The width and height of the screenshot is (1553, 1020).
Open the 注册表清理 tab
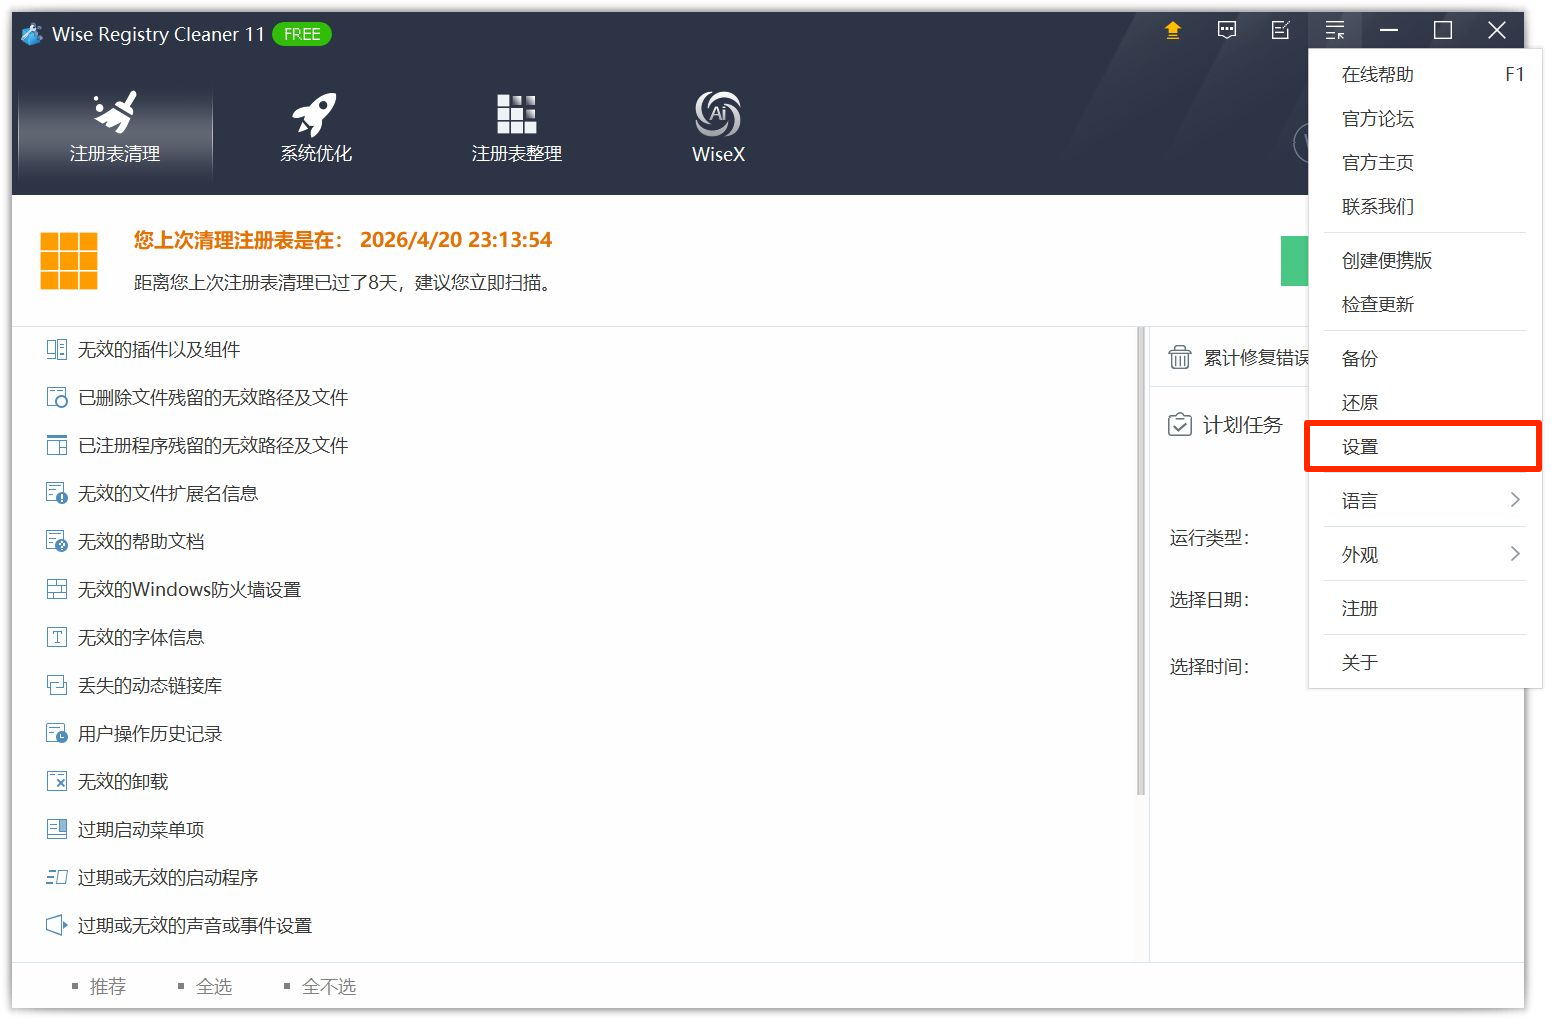coord(115,129)
